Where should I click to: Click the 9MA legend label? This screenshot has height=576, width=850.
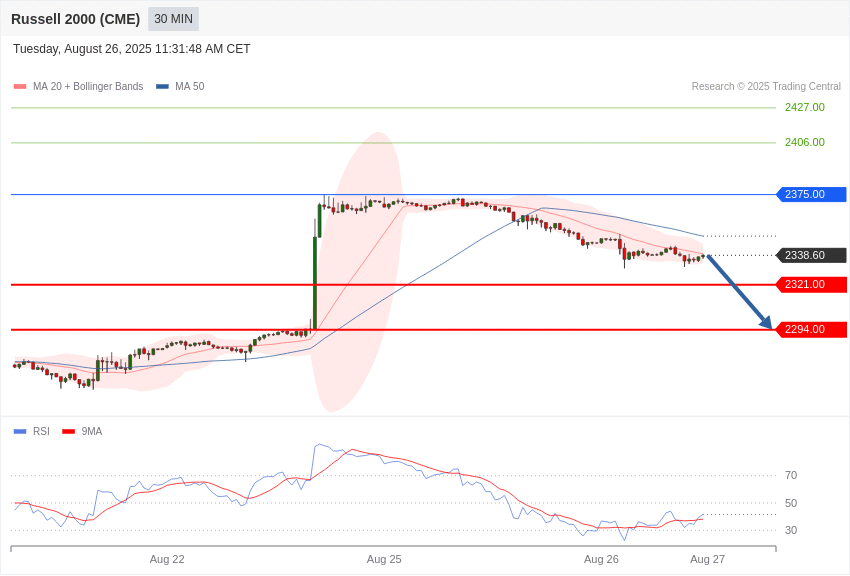(x=92, y=432)
